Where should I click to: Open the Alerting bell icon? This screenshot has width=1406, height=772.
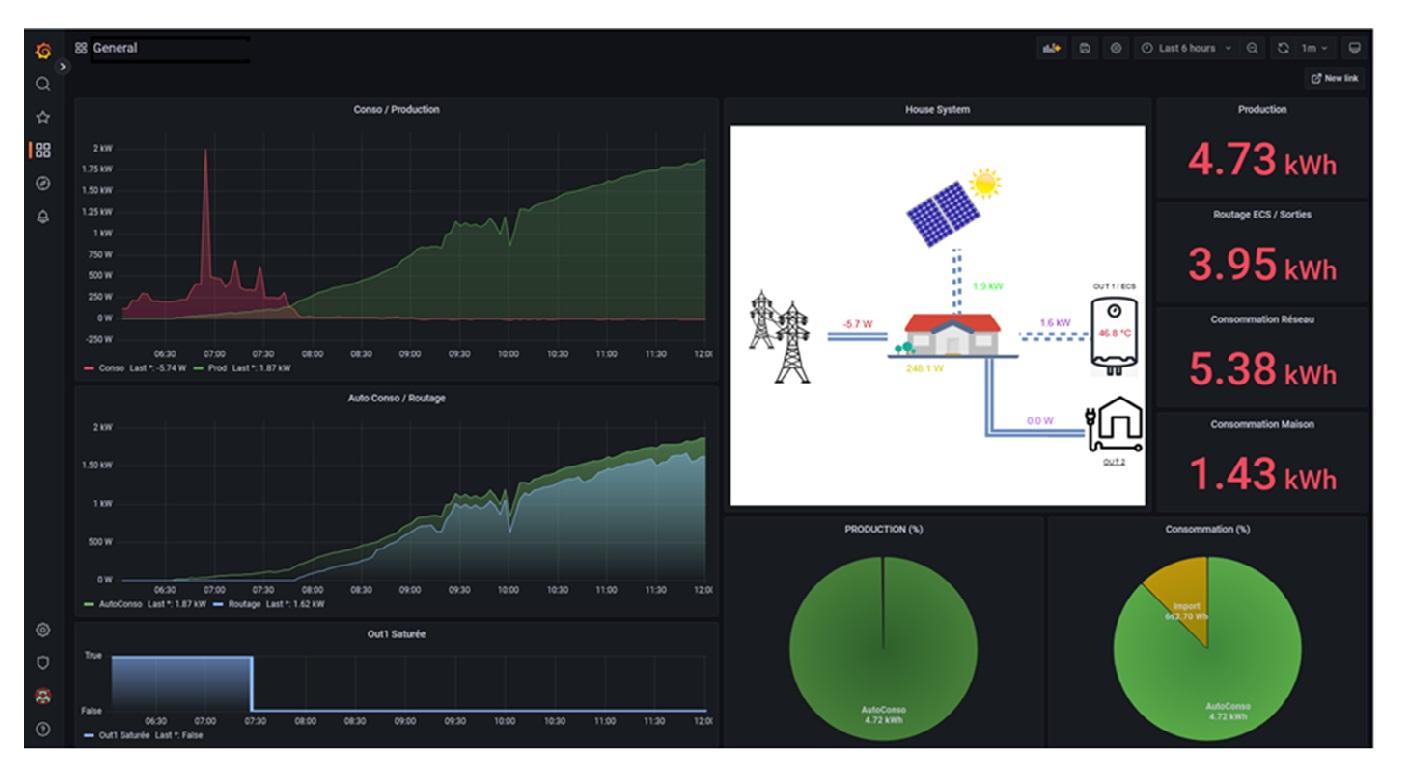[x=43, y=216]
